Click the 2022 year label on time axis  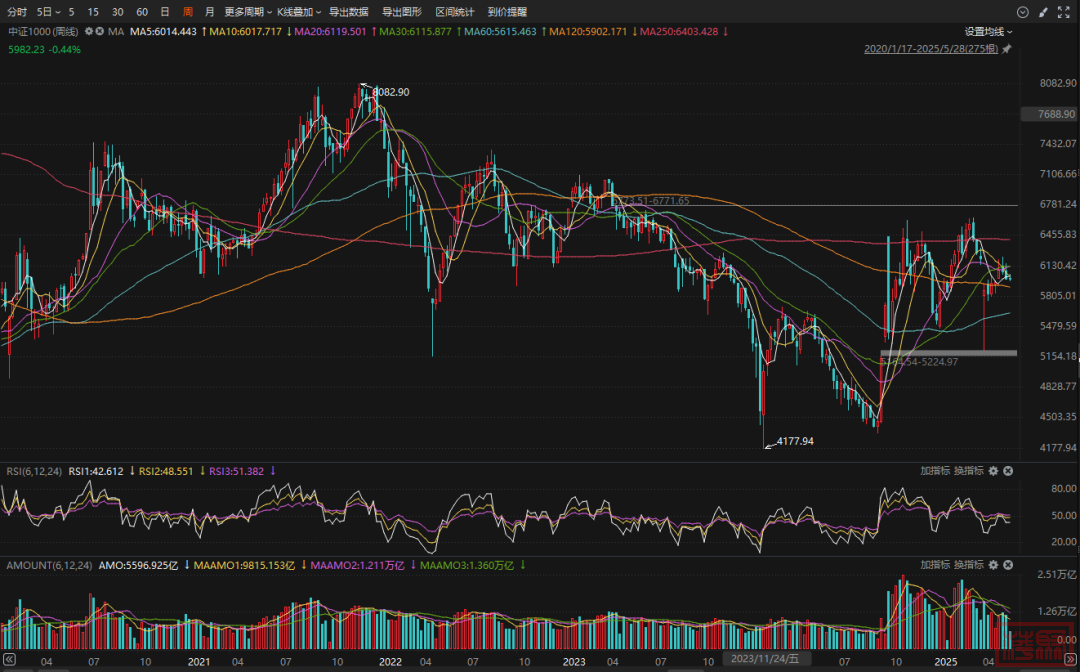pos(390,662)
